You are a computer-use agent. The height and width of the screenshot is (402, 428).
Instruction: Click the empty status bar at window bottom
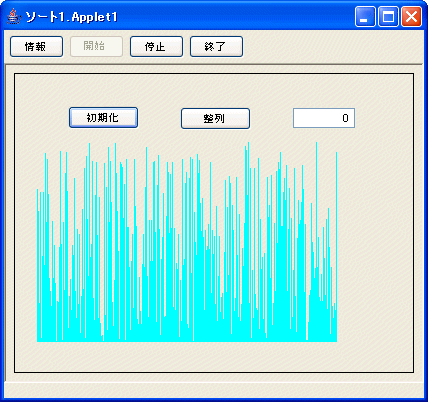pos(214,390)
